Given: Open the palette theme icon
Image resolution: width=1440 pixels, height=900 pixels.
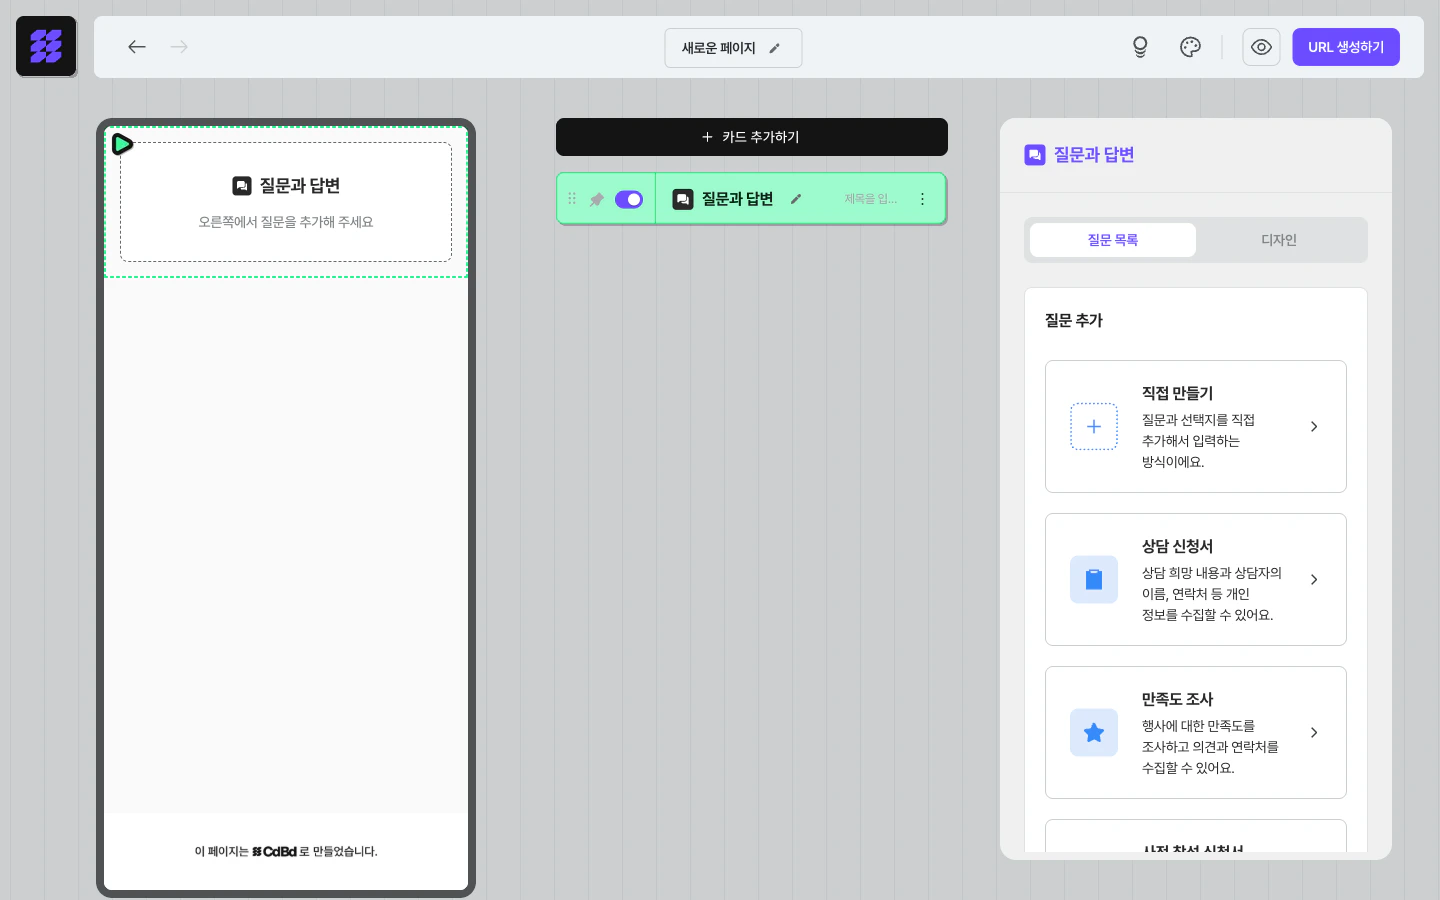Looking at the screenshot, I should pyautogui.click(x=1190, y=47).
